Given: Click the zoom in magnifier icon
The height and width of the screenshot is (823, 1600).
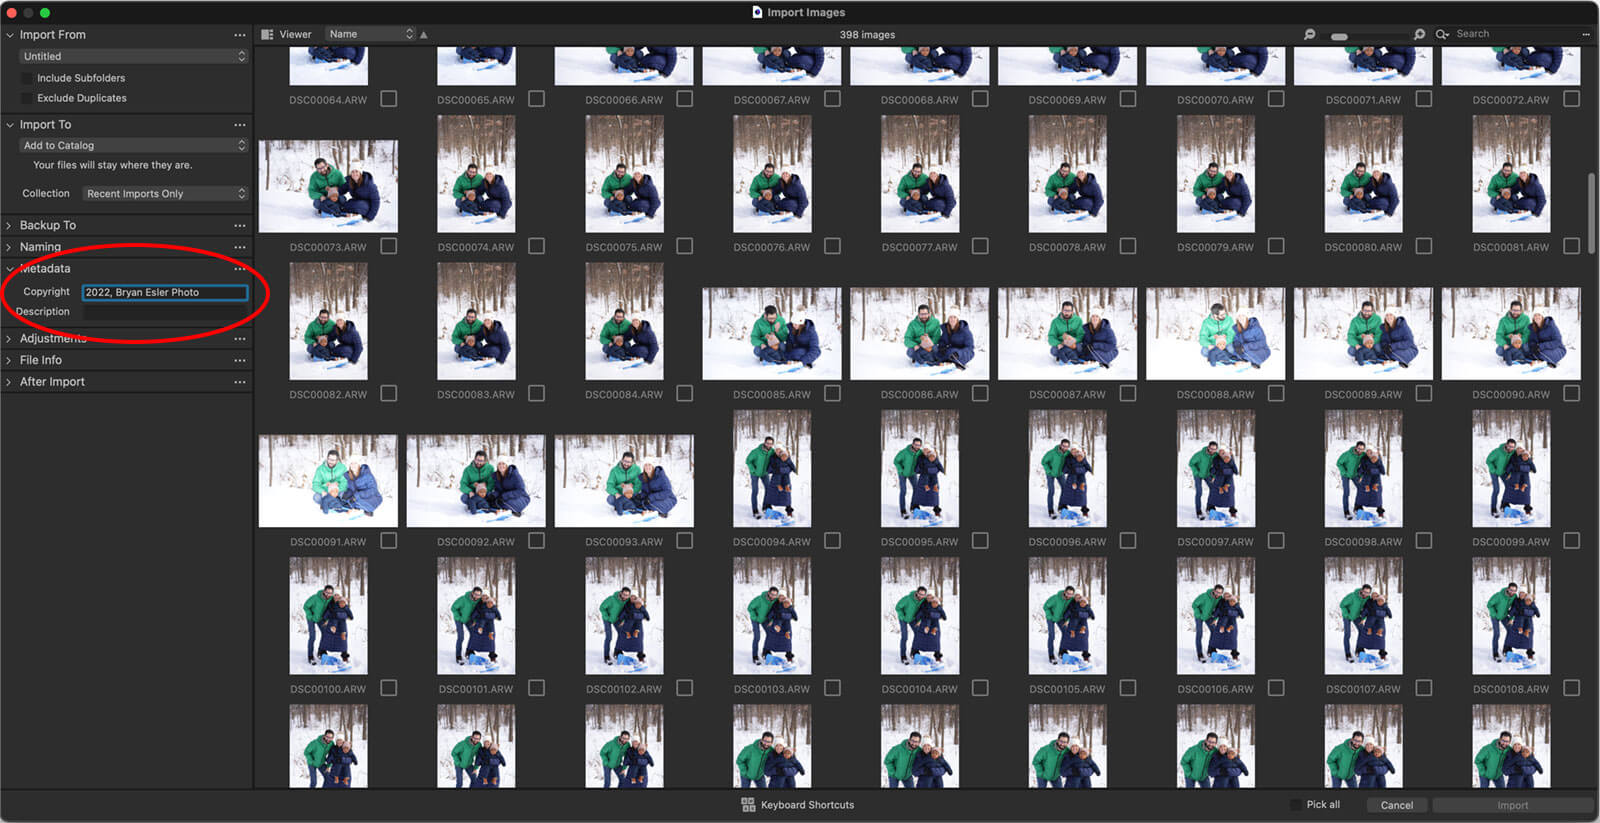Looking at the screenshot, I should pos(1419,34).
